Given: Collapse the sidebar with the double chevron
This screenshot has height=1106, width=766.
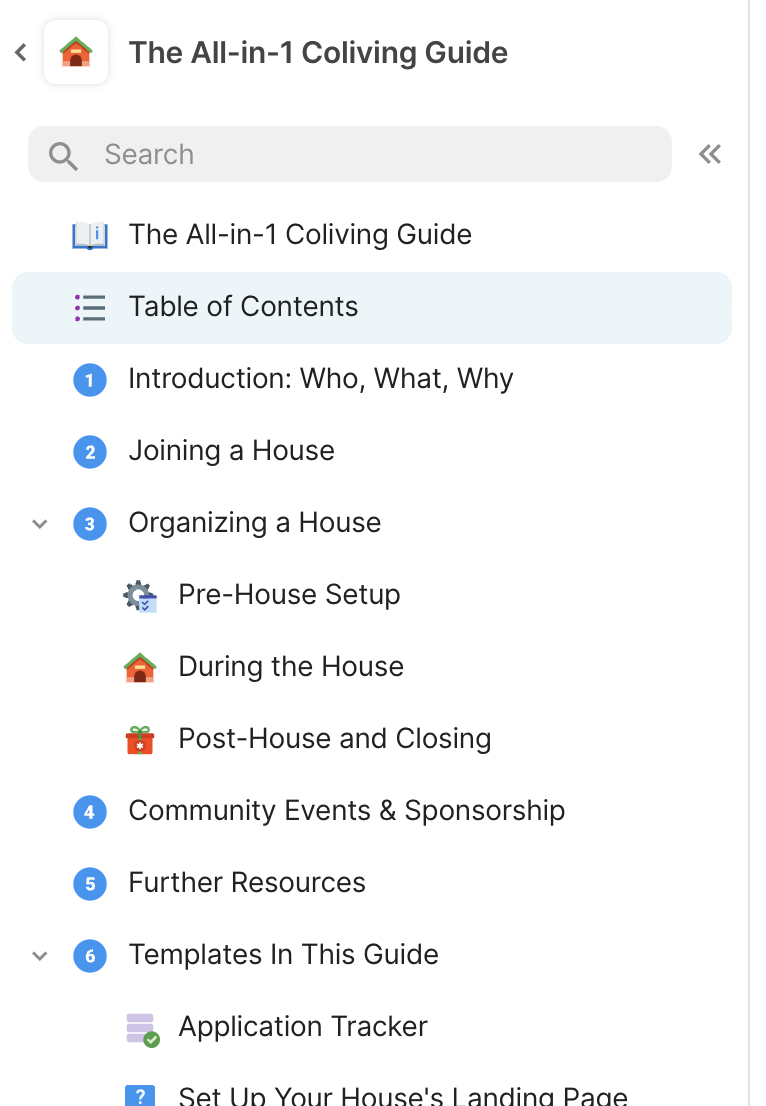Looking at the screenshot, I should pyautogui.click(x=710, y=154).
